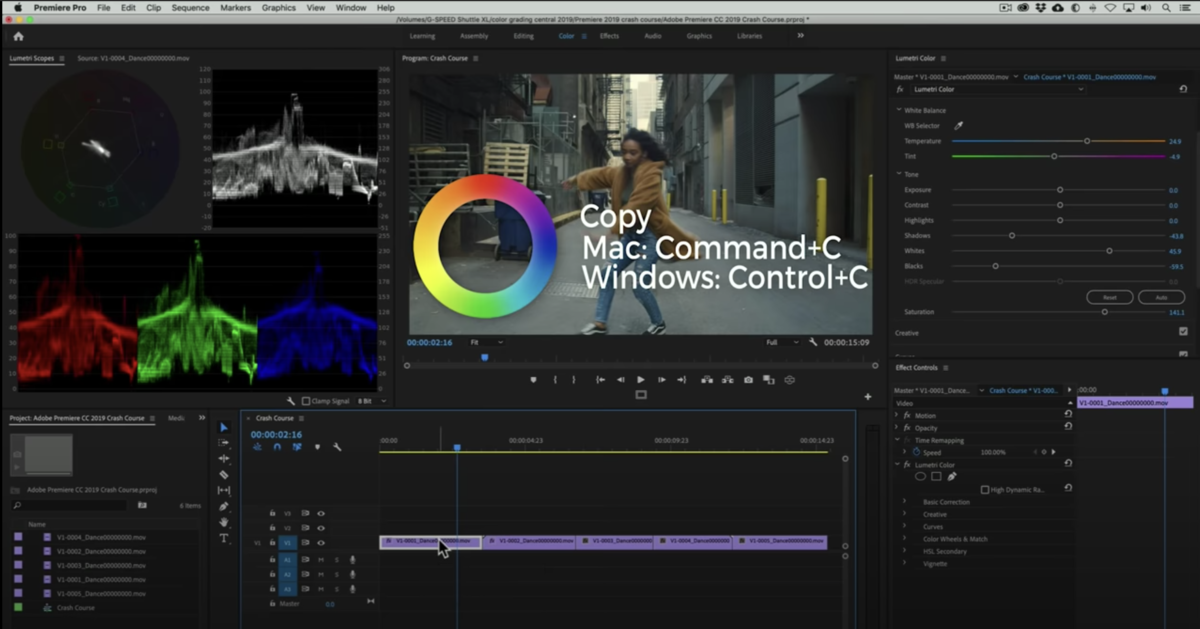The image size is (1200, 629).
Task: Open timeline display settings wrench
Action: point(337,447)
